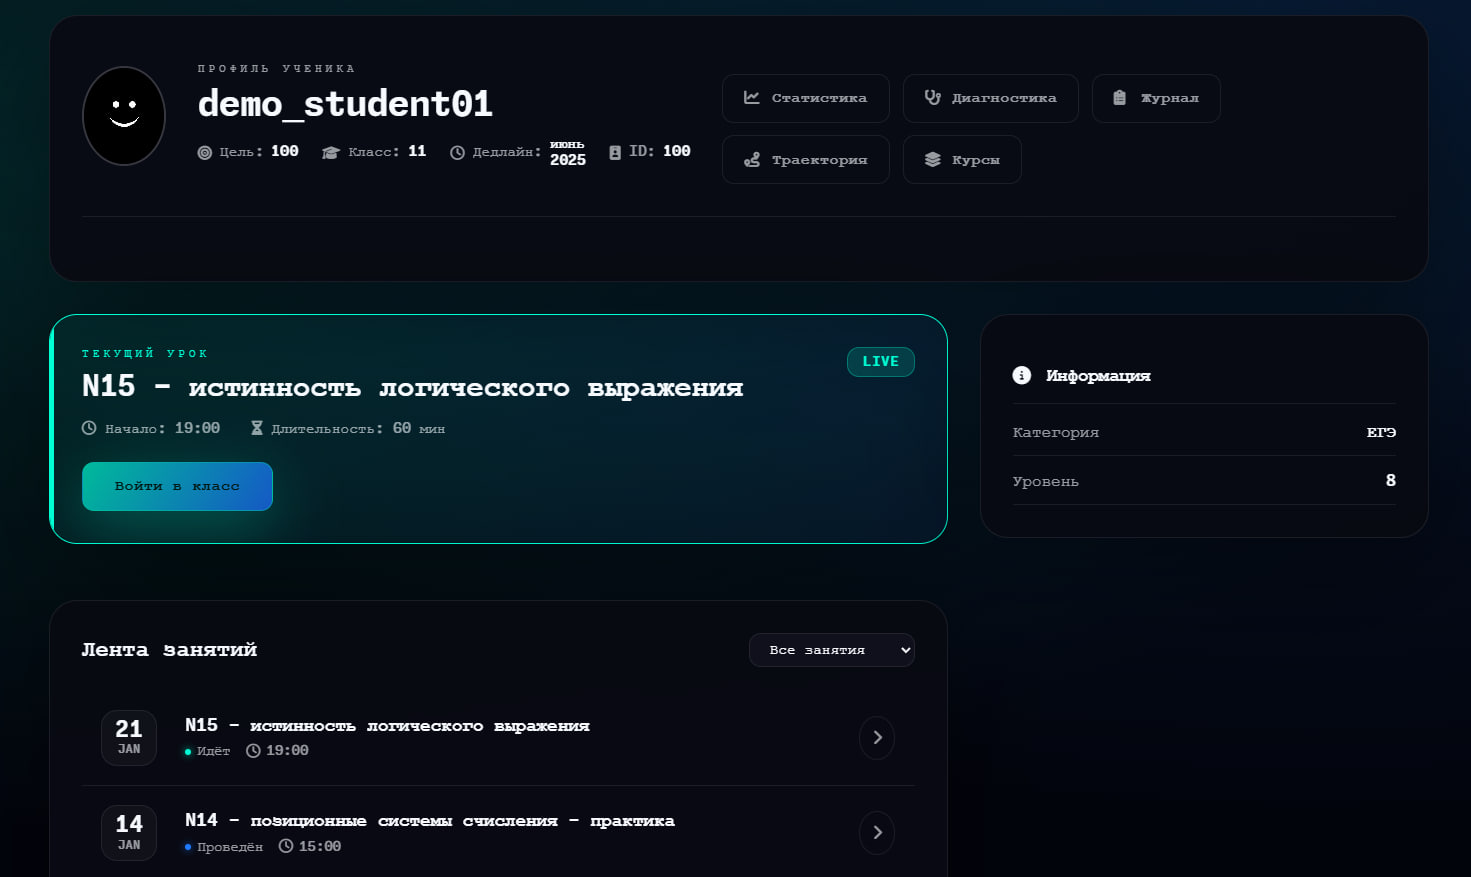Image resolution: width=1471 pixels, height=877 pixels.
Task: Expand the N15 lesson with chevron arrow
Action: point(877,738)
